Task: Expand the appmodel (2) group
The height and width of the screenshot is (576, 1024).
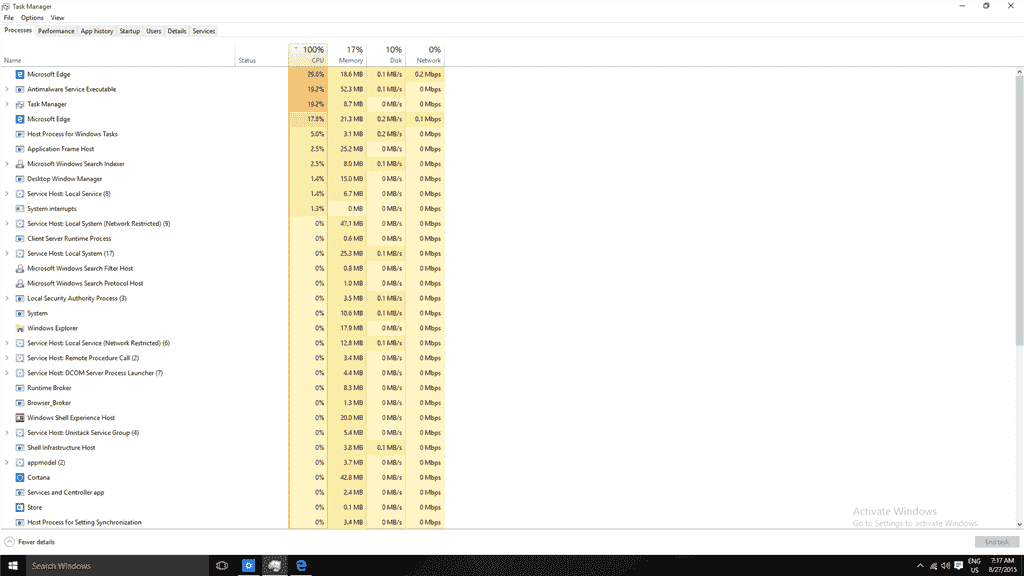Action: click(7, 462)
